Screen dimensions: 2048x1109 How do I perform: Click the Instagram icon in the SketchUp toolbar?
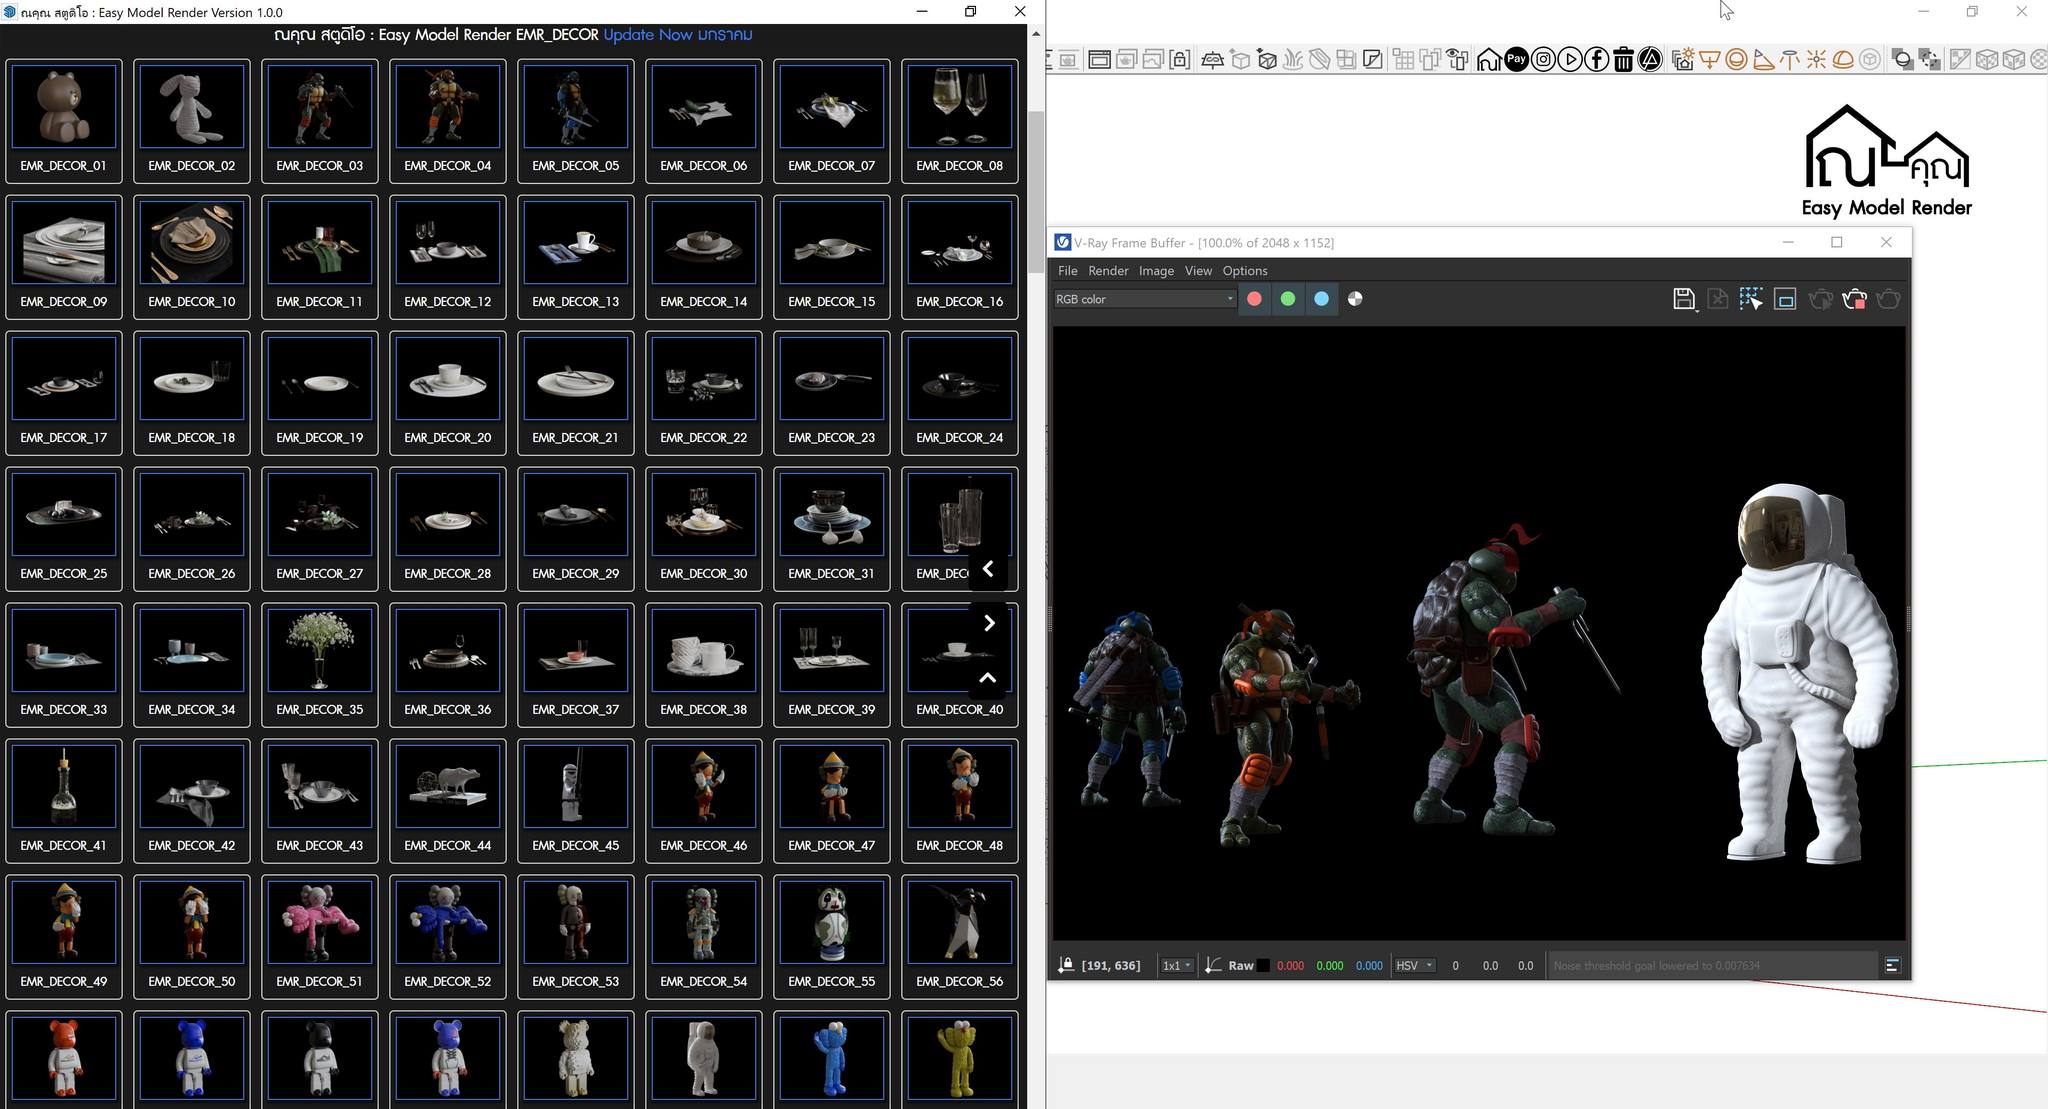click(1543, 60)
